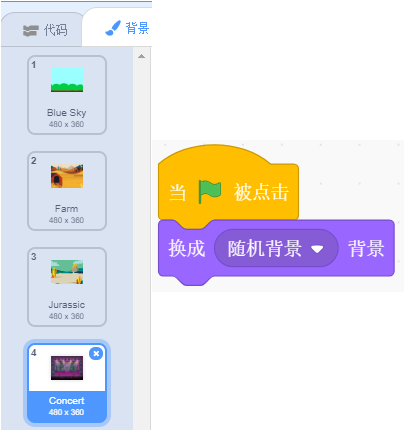Click the Farm name label

67,209
